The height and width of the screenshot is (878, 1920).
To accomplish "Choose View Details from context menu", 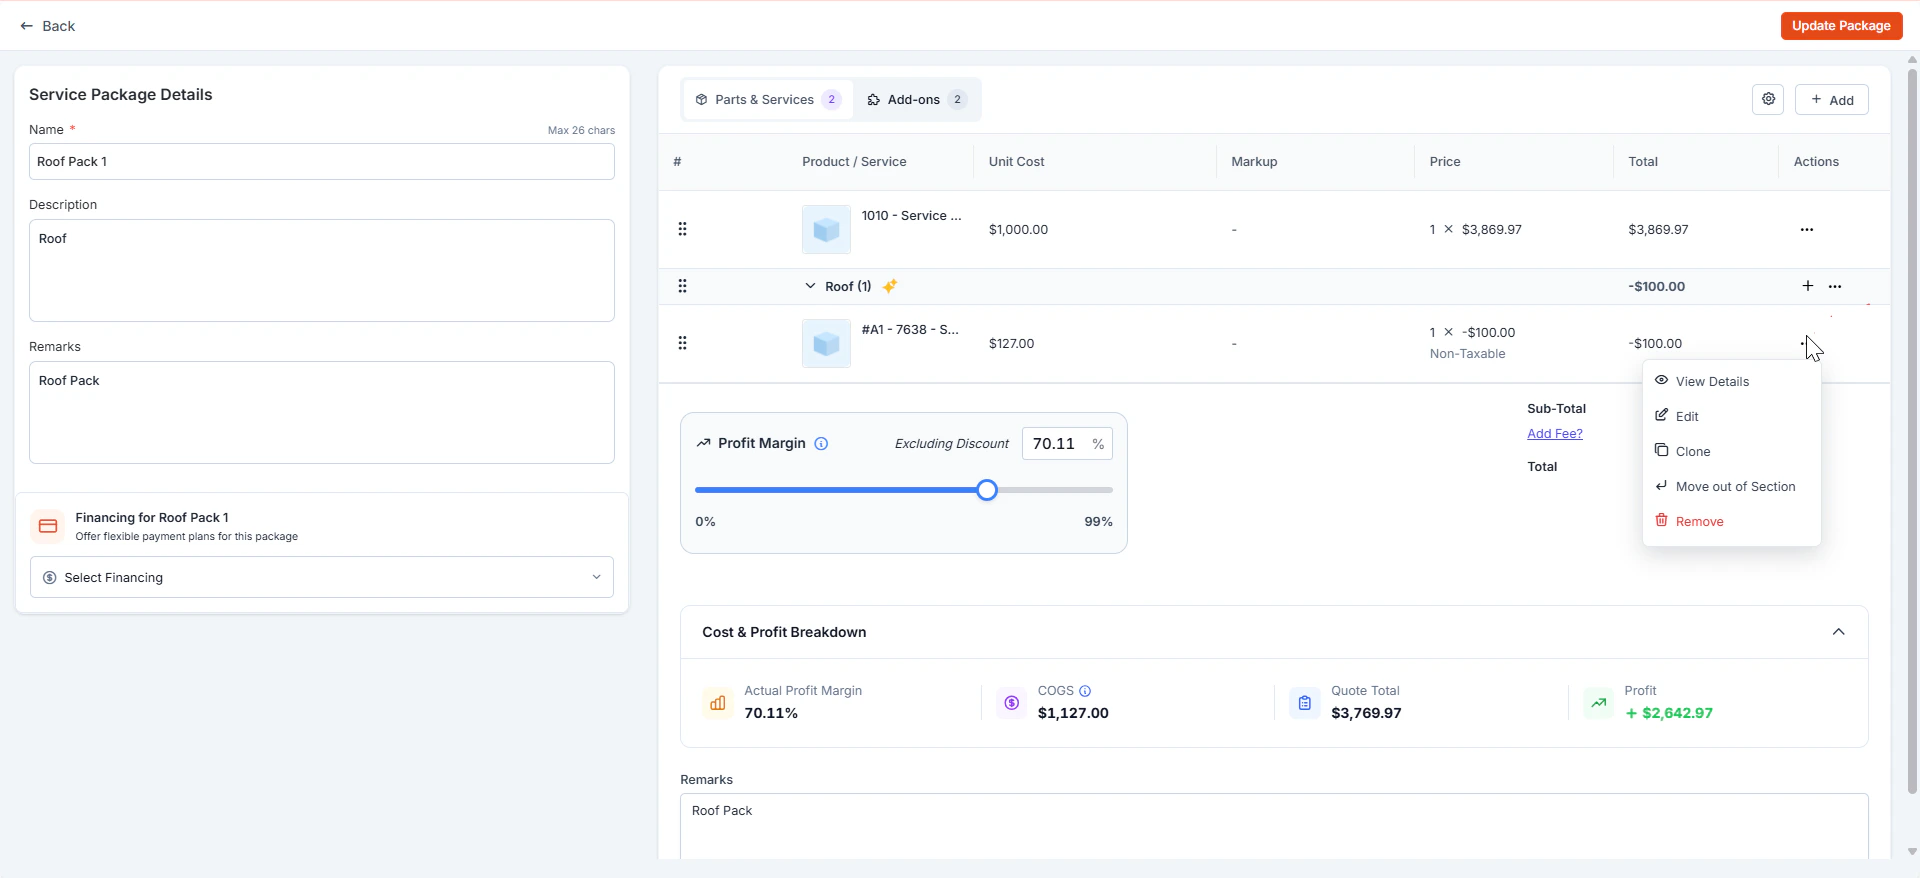I will coord(1731,381).
